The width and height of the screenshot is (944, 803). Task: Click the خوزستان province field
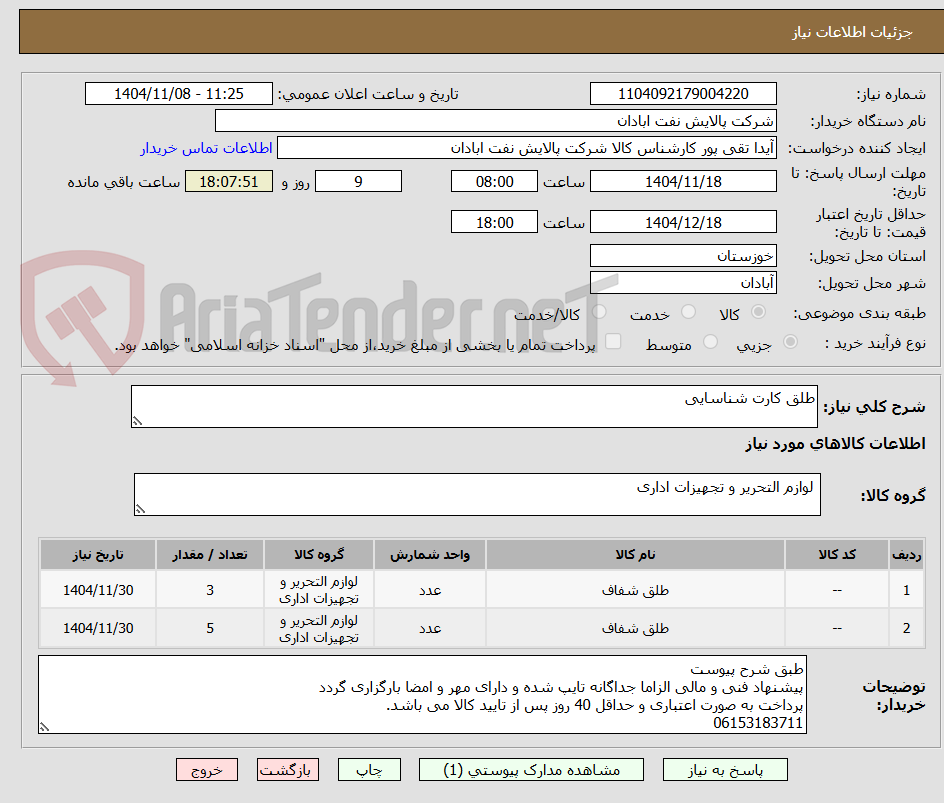click(683, 255)
